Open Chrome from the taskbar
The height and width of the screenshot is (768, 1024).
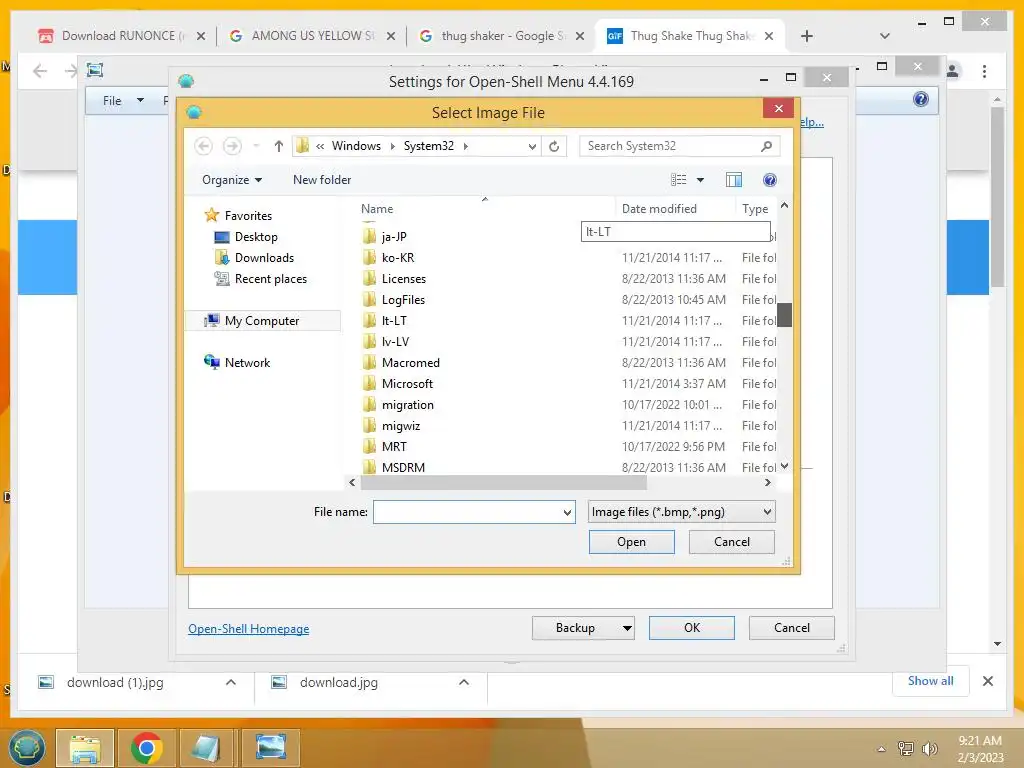146,748
